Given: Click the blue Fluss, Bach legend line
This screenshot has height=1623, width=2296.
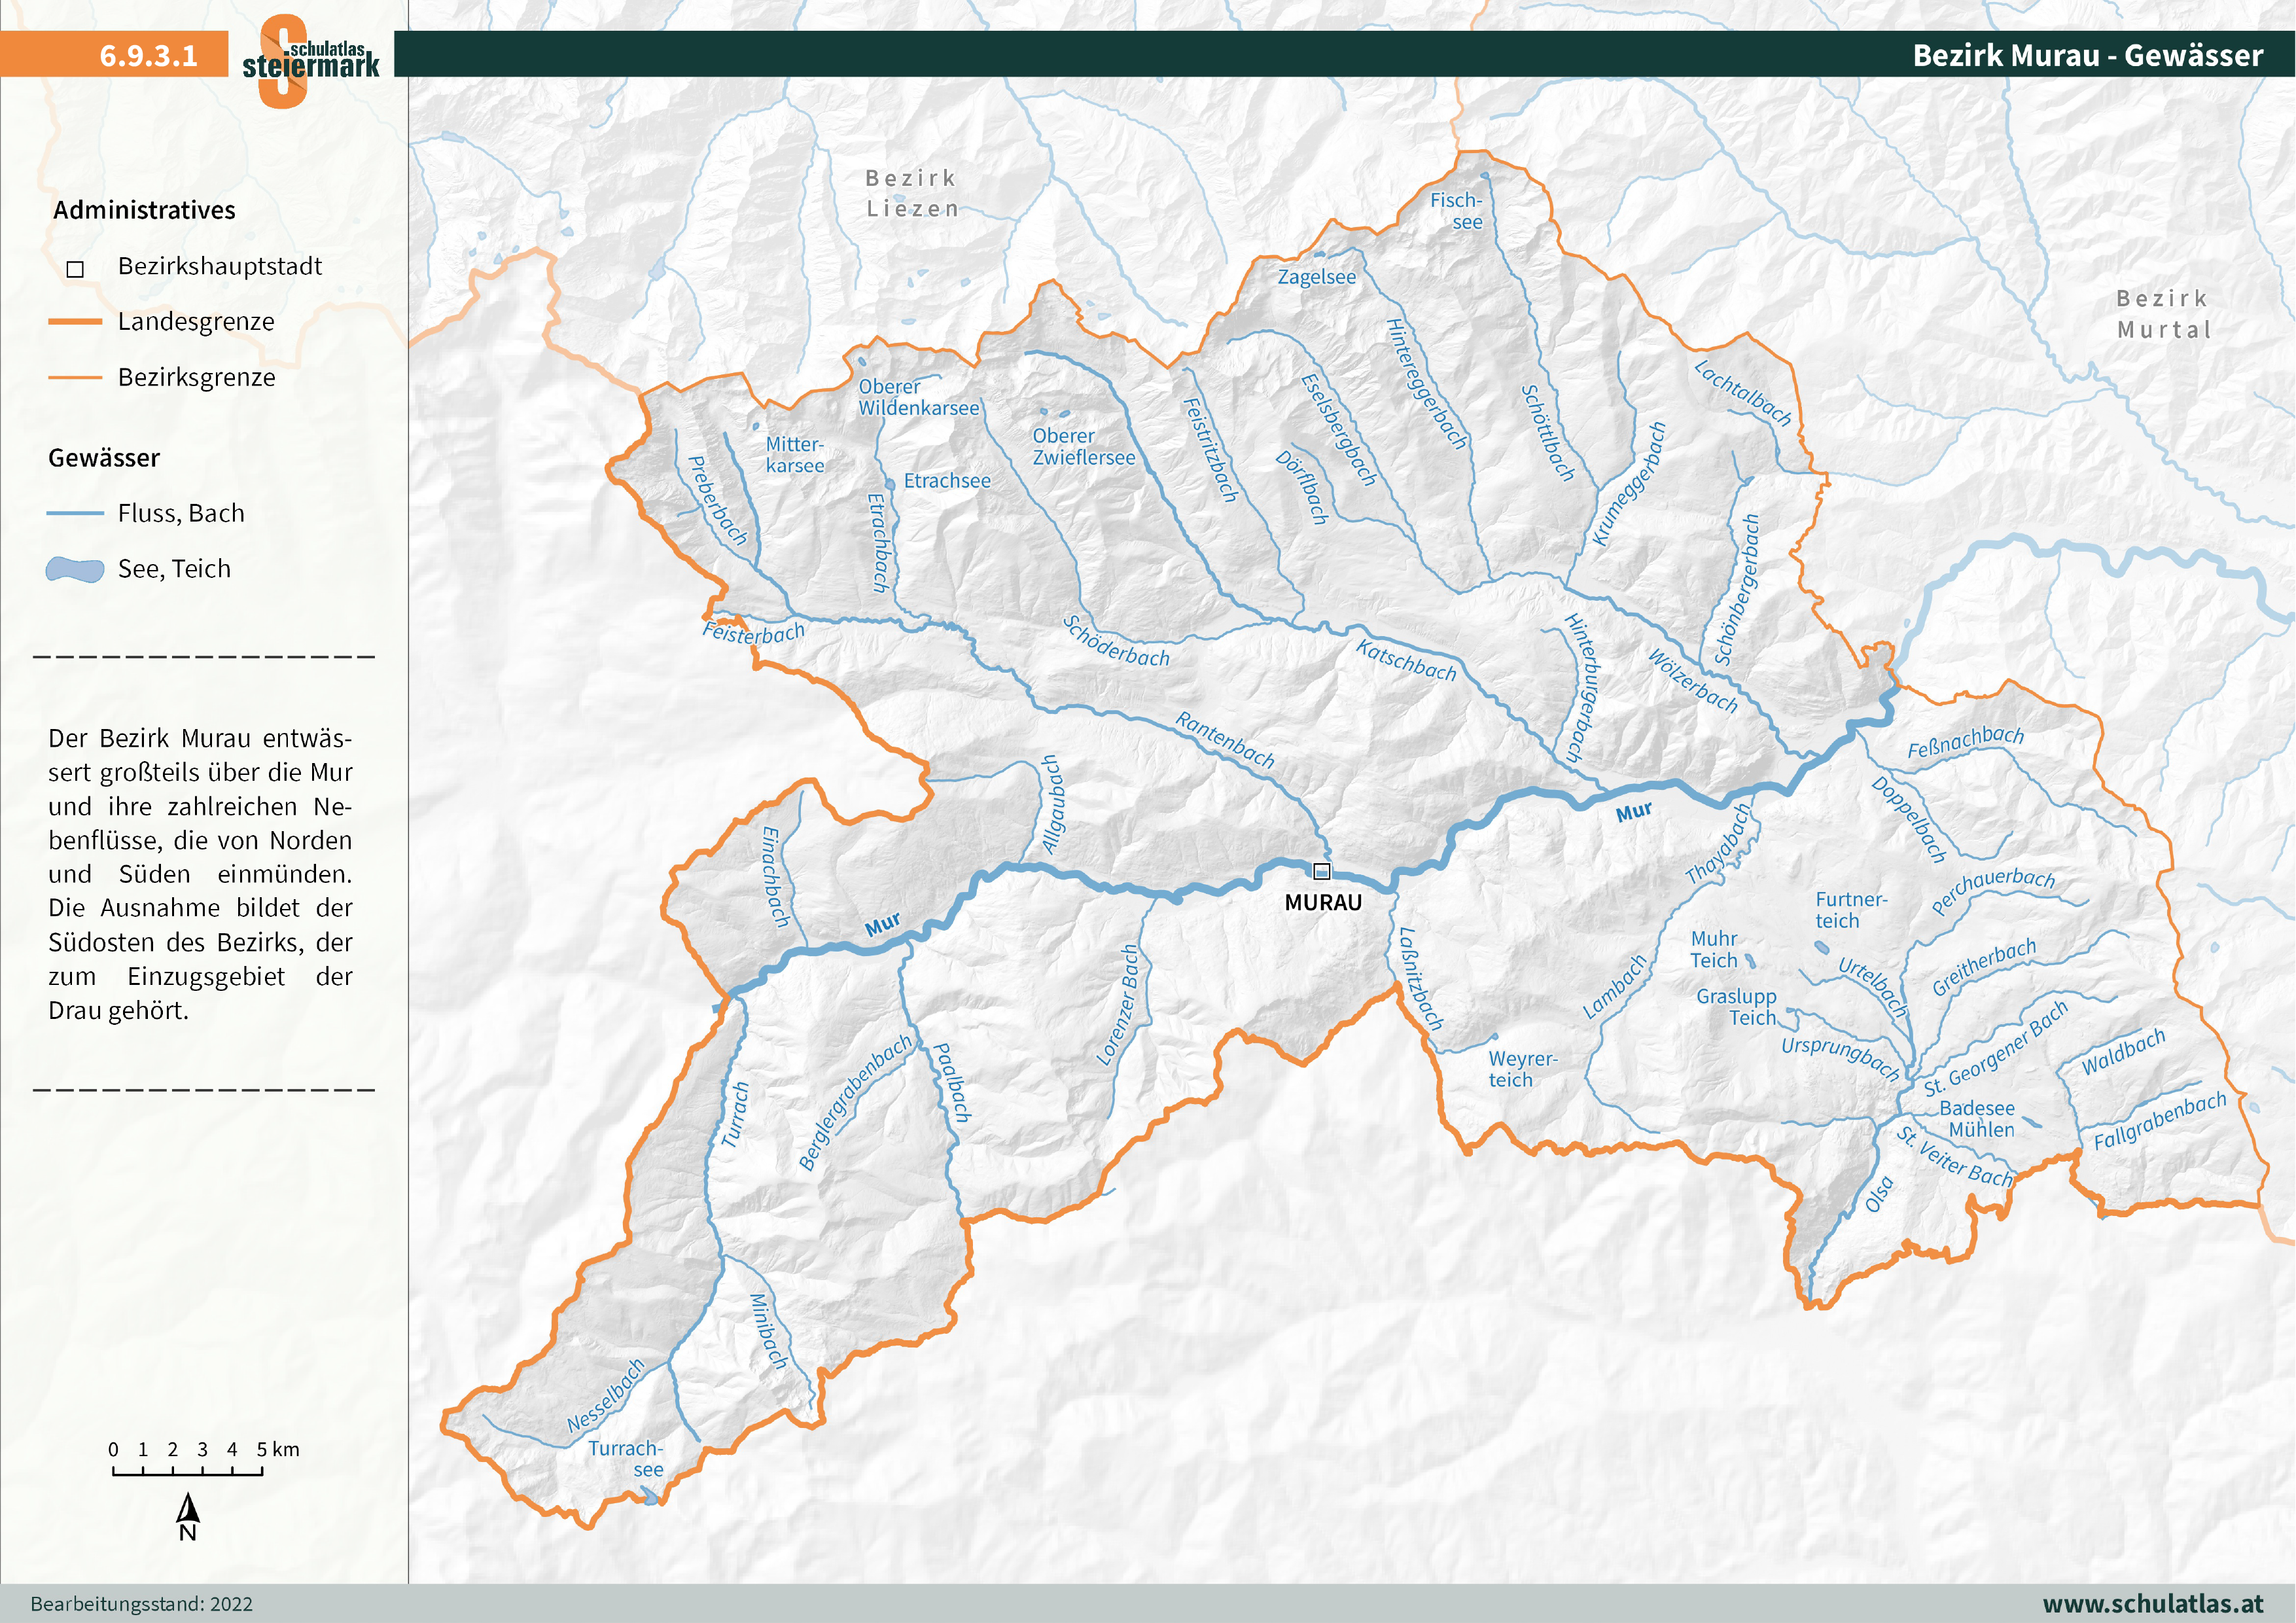Looking at the screenshot, I should pos(75,513).
